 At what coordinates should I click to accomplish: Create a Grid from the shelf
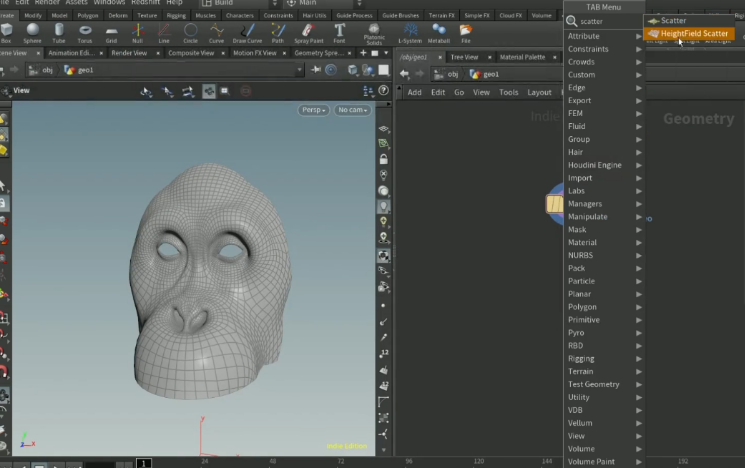click(x=111, y=31)
